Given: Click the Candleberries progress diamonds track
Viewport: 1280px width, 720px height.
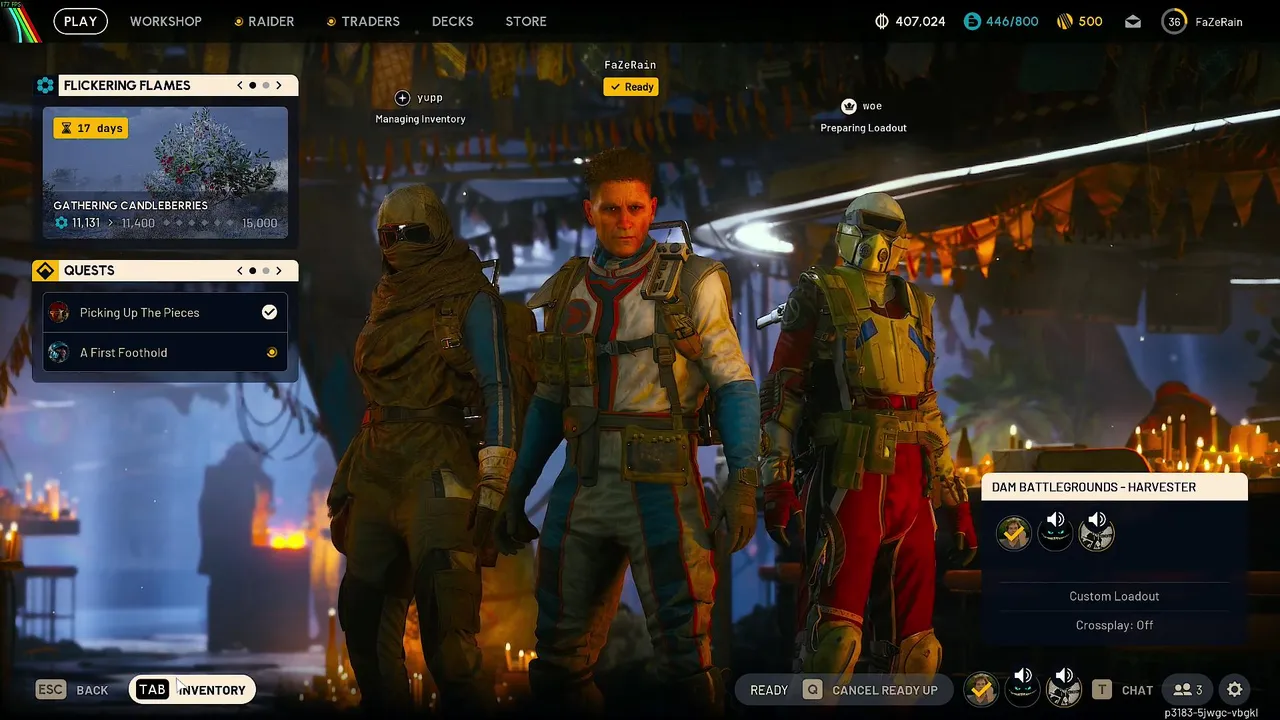Looking at the screenshot, I should point(197,223).
